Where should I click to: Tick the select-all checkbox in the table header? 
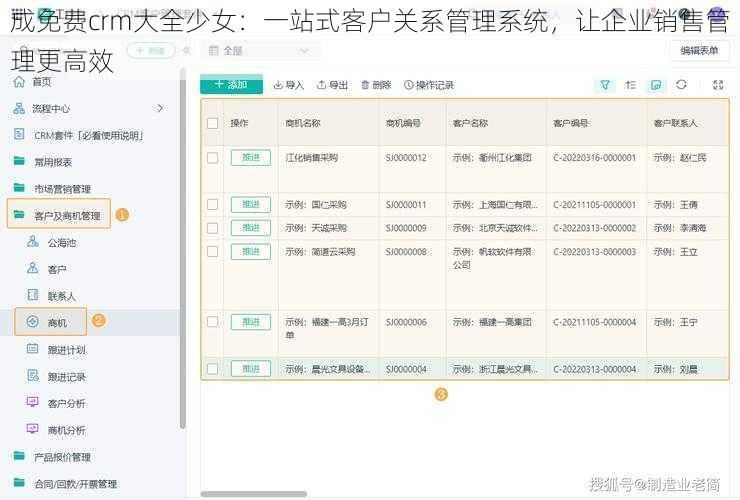pyautogui.click(x=212, y=123)
